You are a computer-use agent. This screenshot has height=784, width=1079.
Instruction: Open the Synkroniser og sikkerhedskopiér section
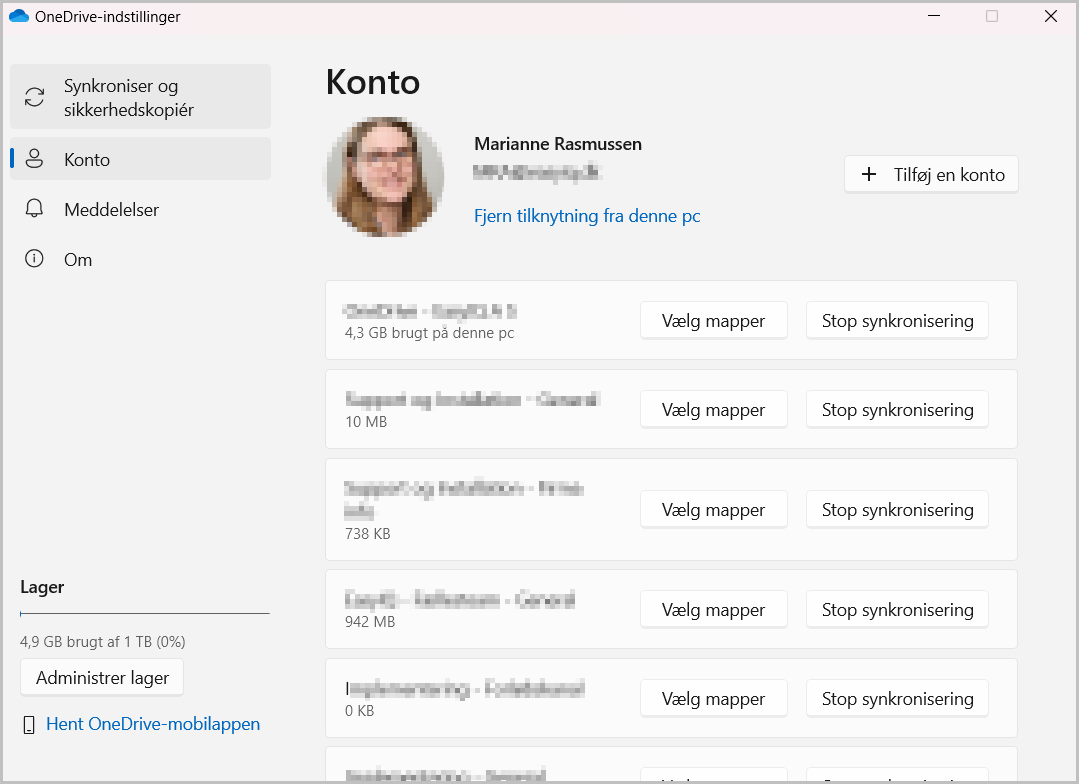140,97
